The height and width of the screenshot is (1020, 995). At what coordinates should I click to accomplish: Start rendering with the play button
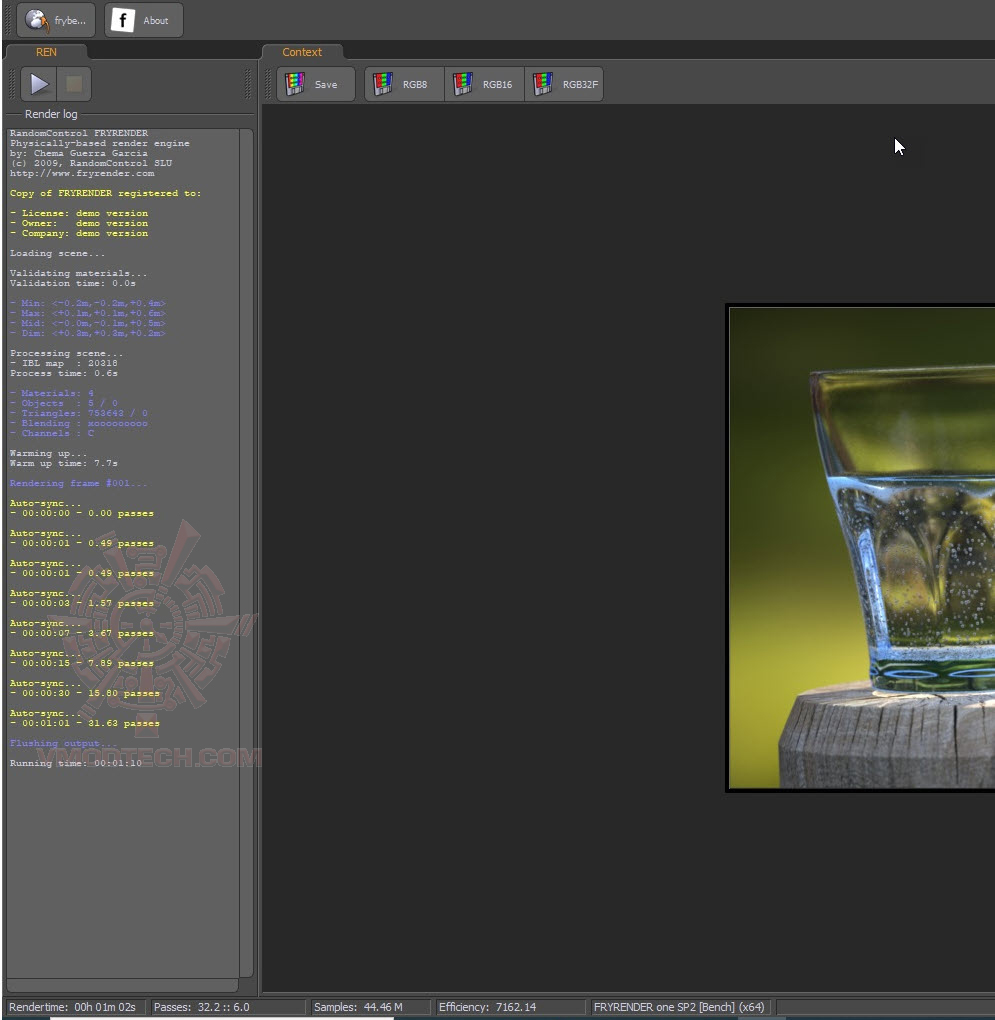point(38,84)
